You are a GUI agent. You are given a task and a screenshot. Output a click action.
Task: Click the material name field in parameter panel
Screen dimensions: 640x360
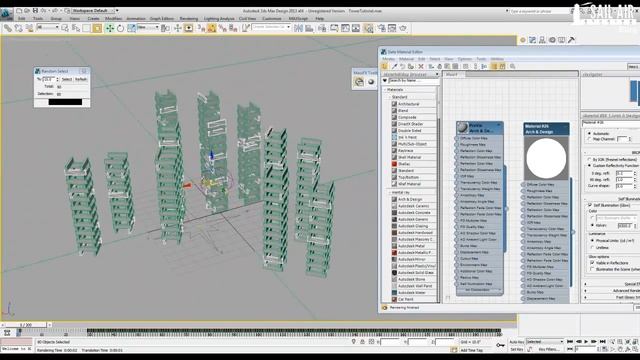(x=611, y=123)
